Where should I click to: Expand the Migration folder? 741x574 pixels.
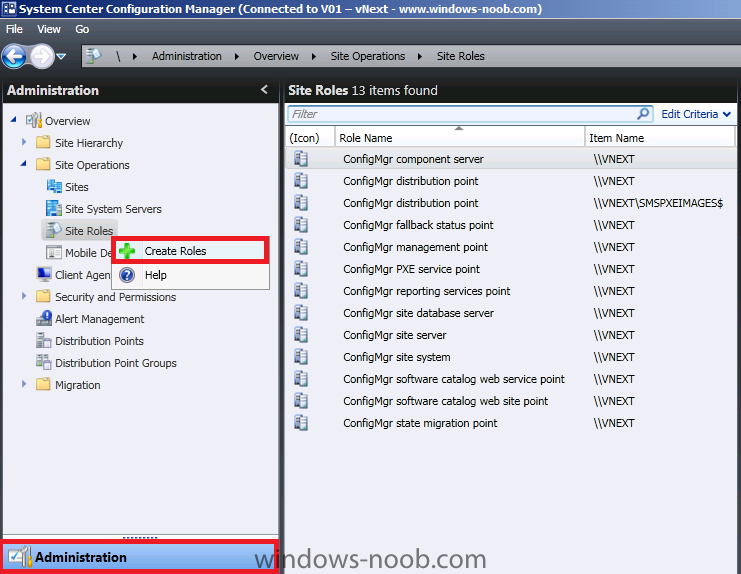pos(24,384)
